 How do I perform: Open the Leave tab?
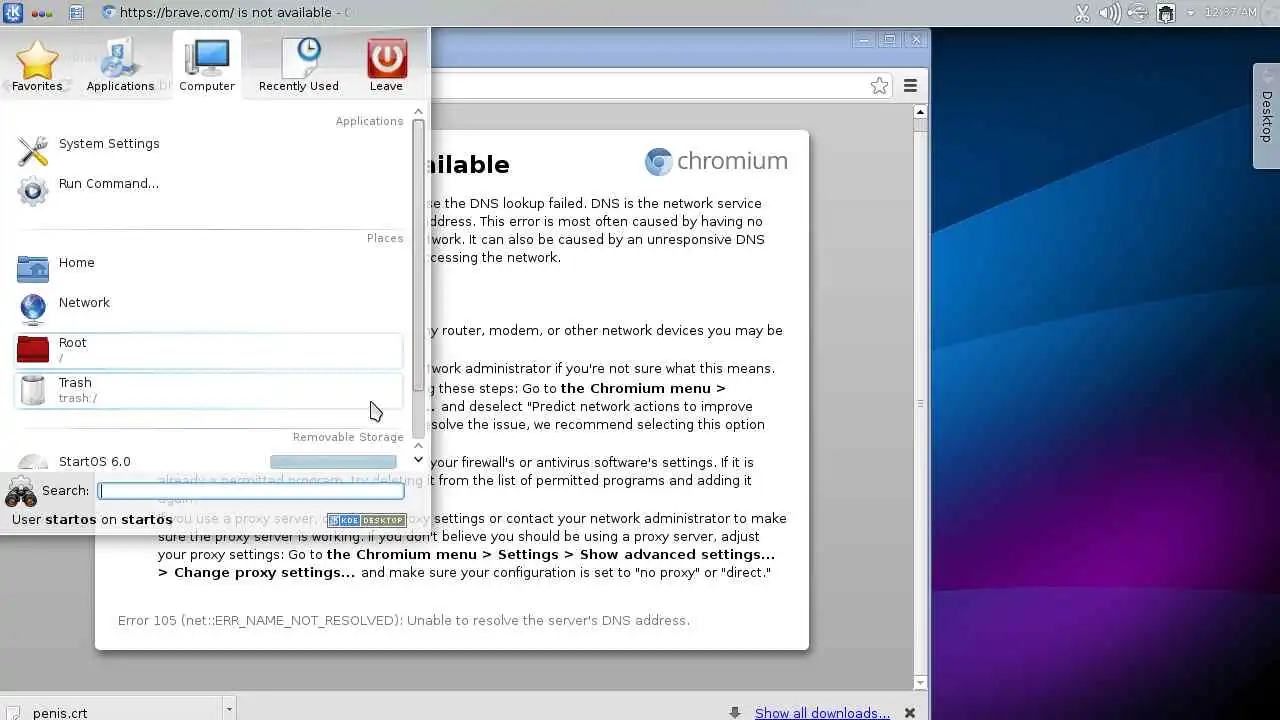(x=386, y=66)
